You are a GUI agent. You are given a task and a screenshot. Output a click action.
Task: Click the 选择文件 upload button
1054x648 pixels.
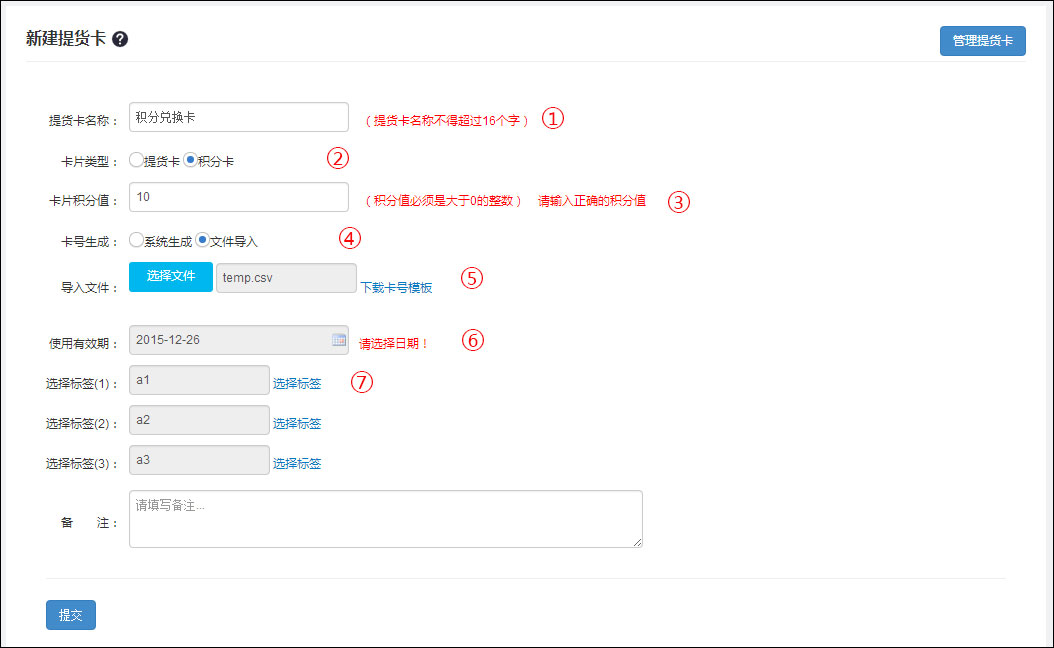point(171,276)
